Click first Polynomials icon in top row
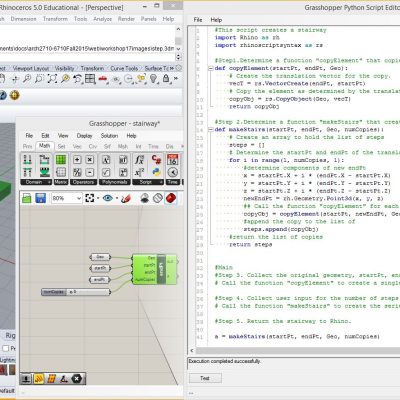The image size is (400, 400). click(106, 160)
